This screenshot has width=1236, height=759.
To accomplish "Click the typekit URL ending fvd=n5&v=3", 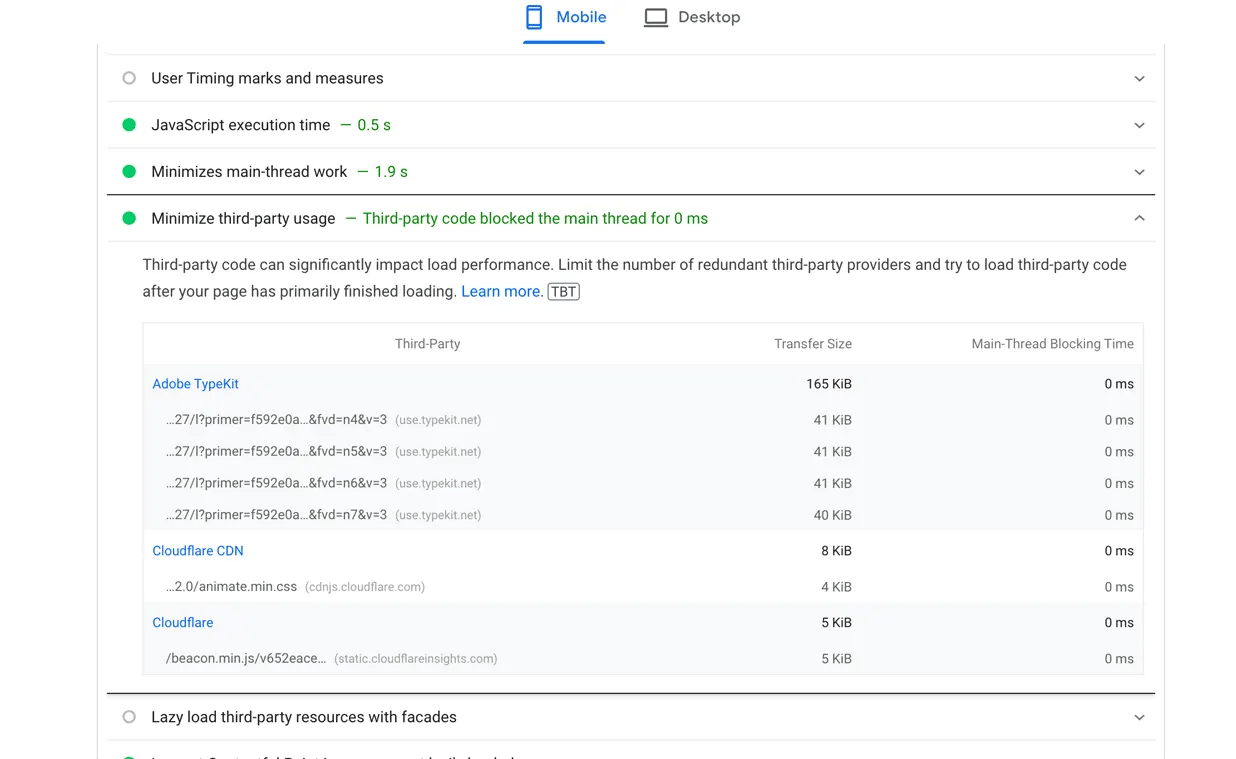I will pyautogui.click(x=277, y=452).
